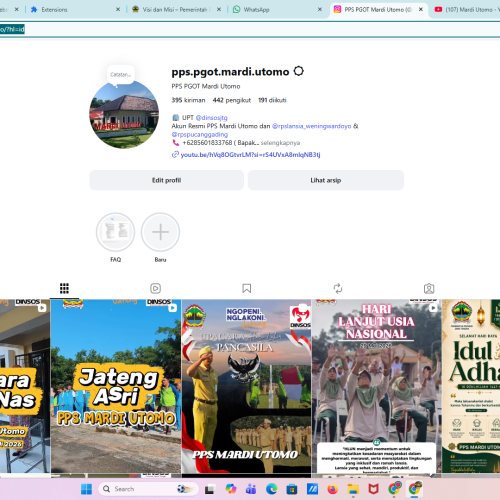Open the Windows Start menu
The image size is (500, 500).
tap(86, 489)
